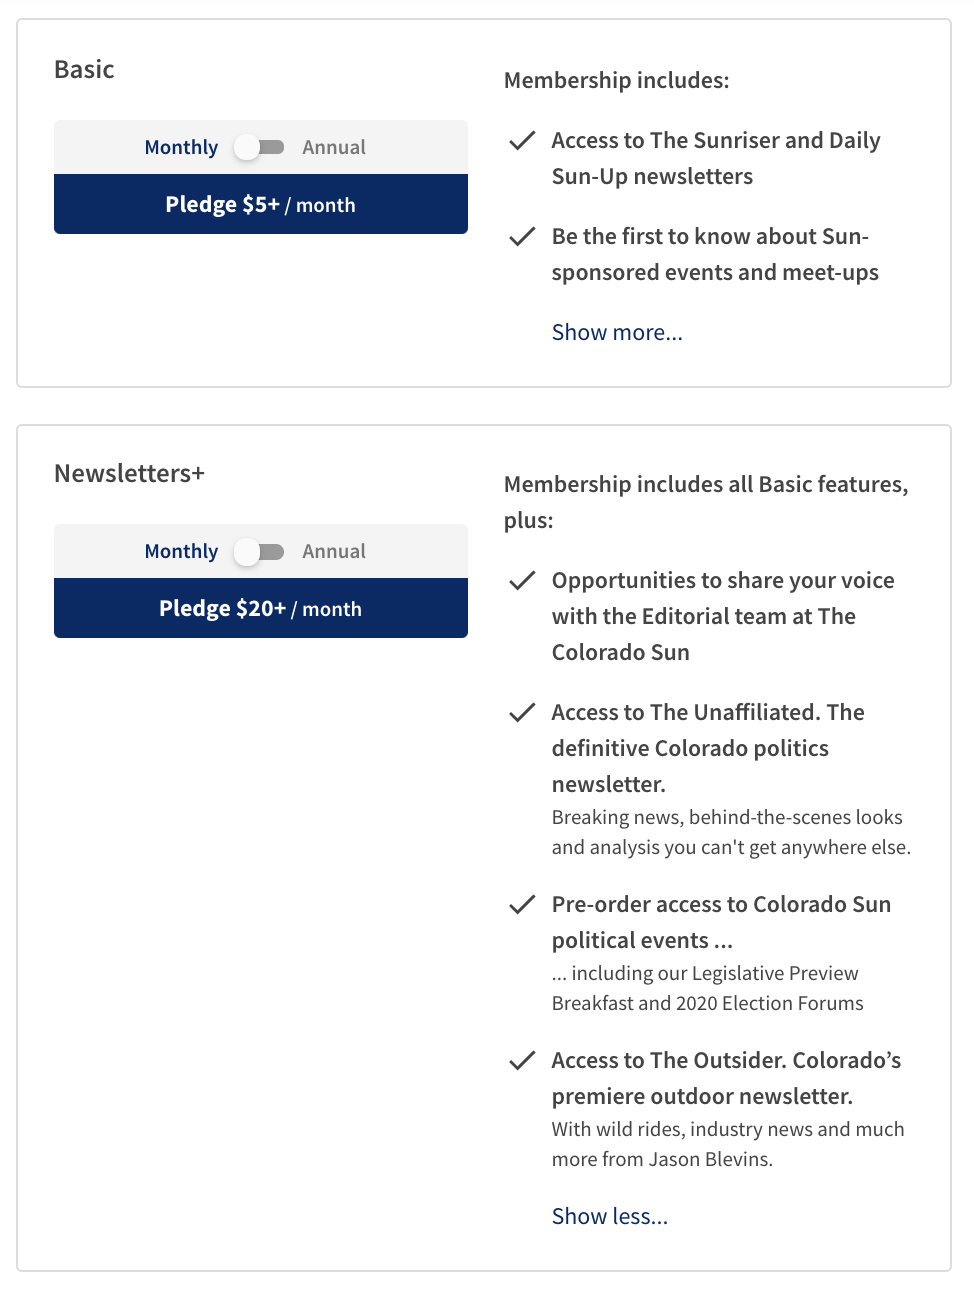
Task: Click checkmark next to The Unaffiliated newsletter
Action: 522,713
